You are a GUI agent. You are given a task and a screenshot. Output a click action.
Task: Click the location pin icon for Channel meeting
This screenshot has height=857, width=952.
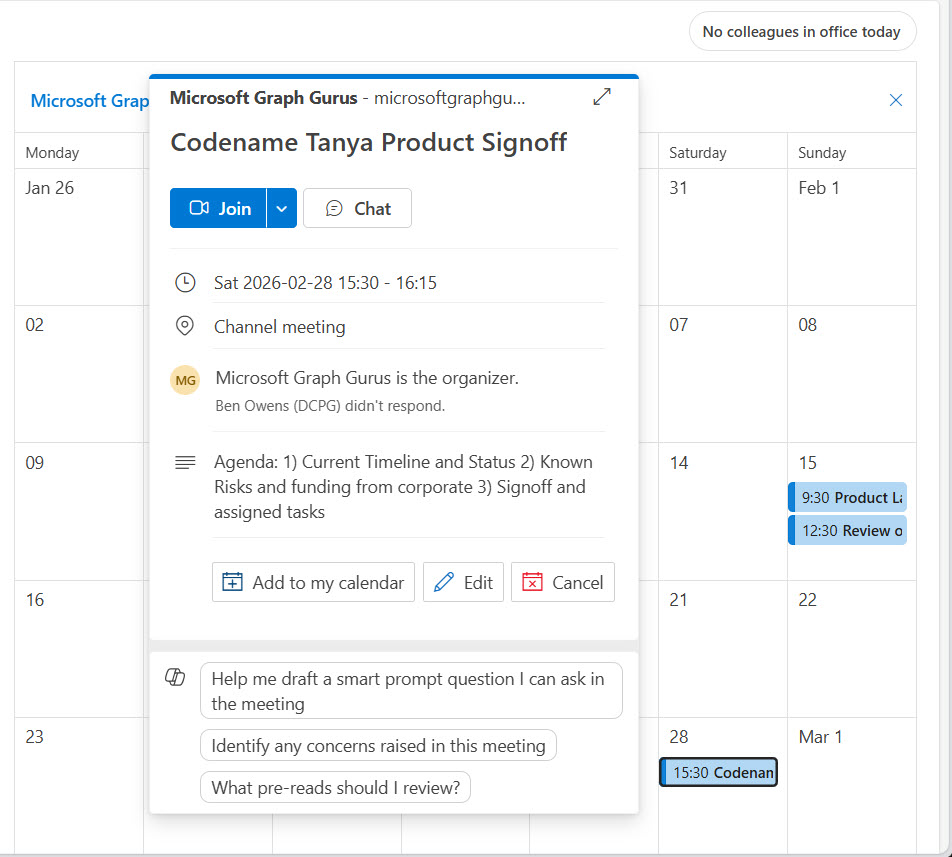(185, 326)
